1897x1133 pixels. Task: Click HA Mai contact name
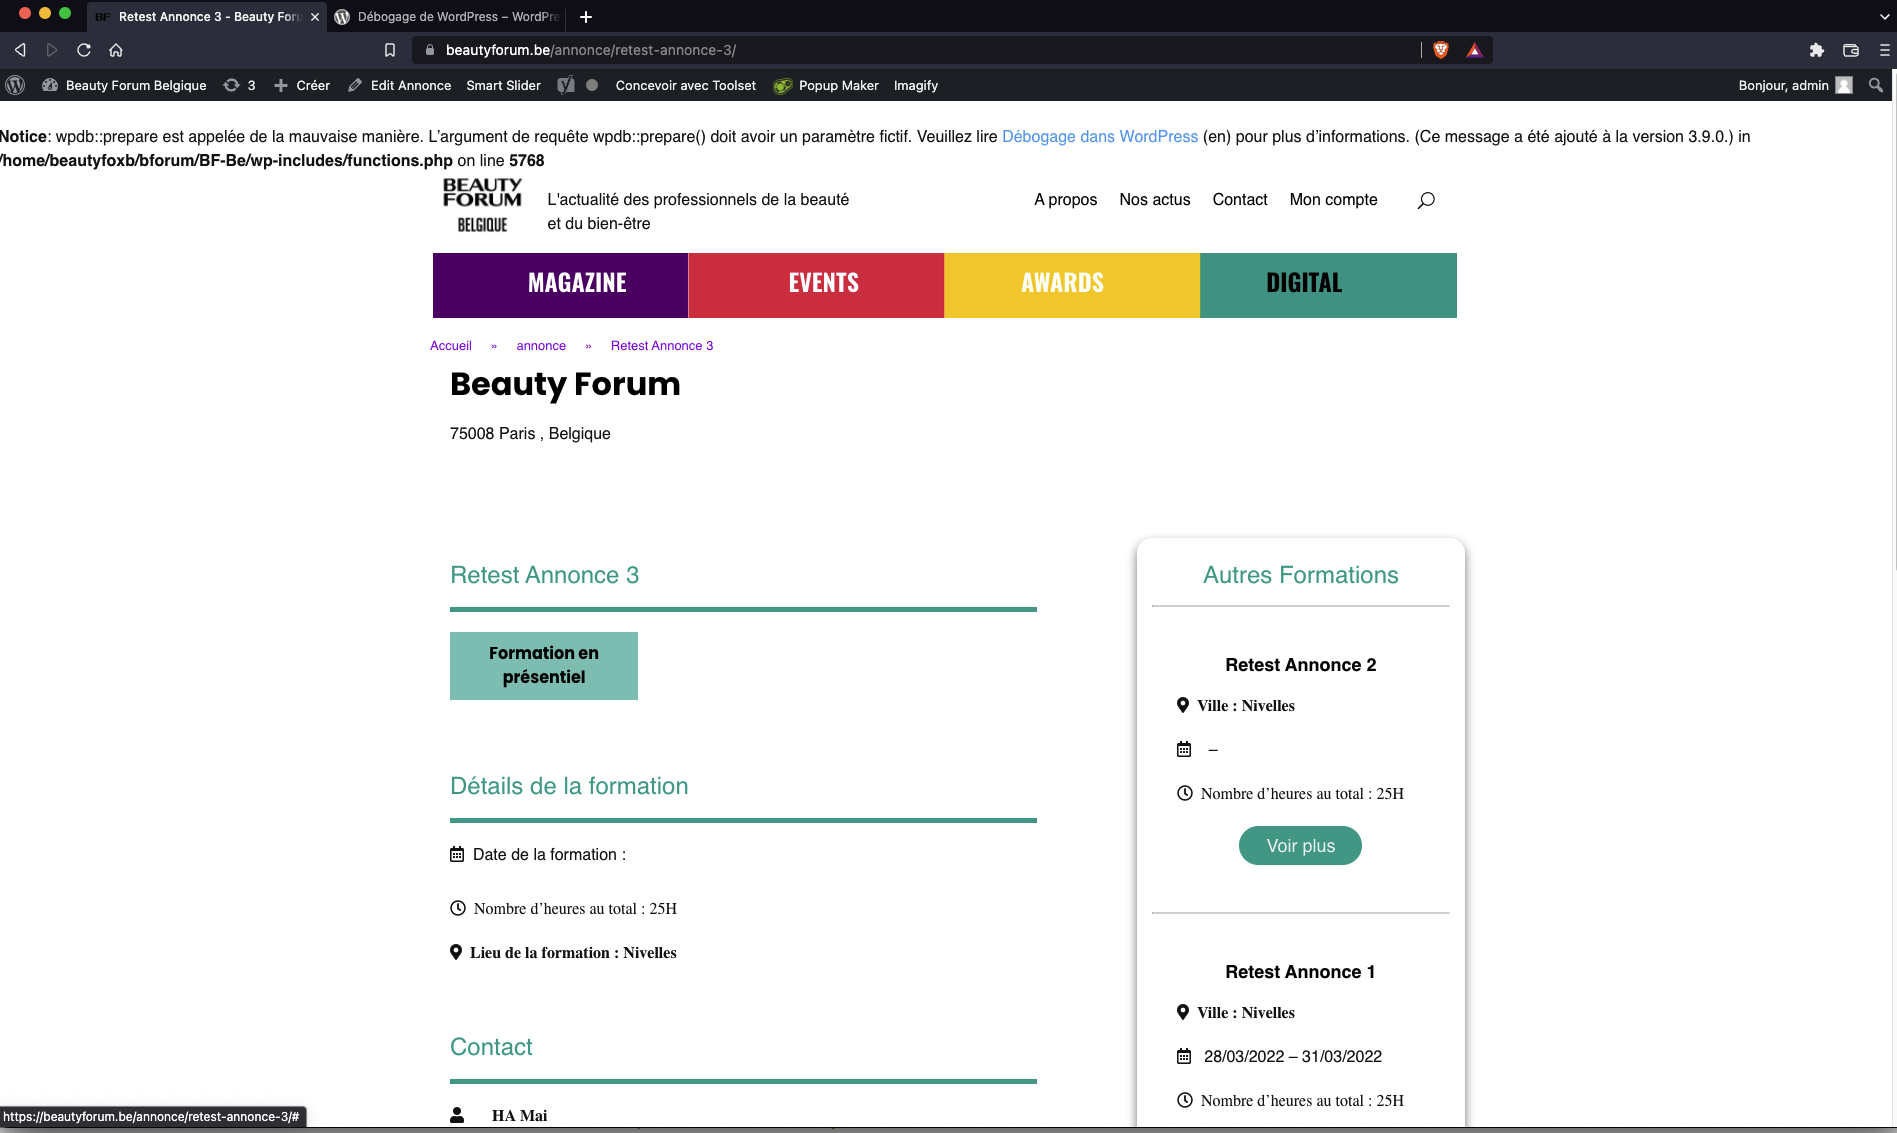click(519, 1116)
